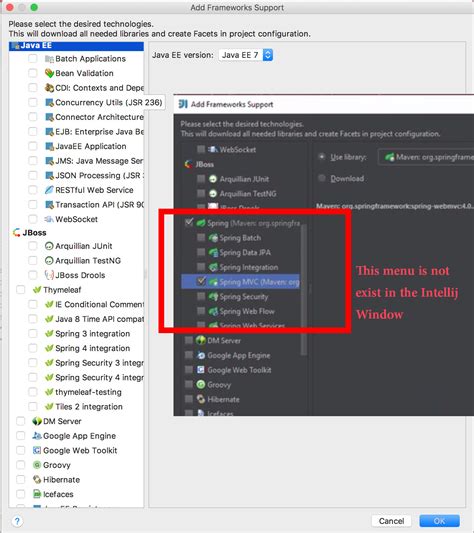Enable the Batch Applications checkbox
This screenshot has width=474, height=533.
(33, 58)
